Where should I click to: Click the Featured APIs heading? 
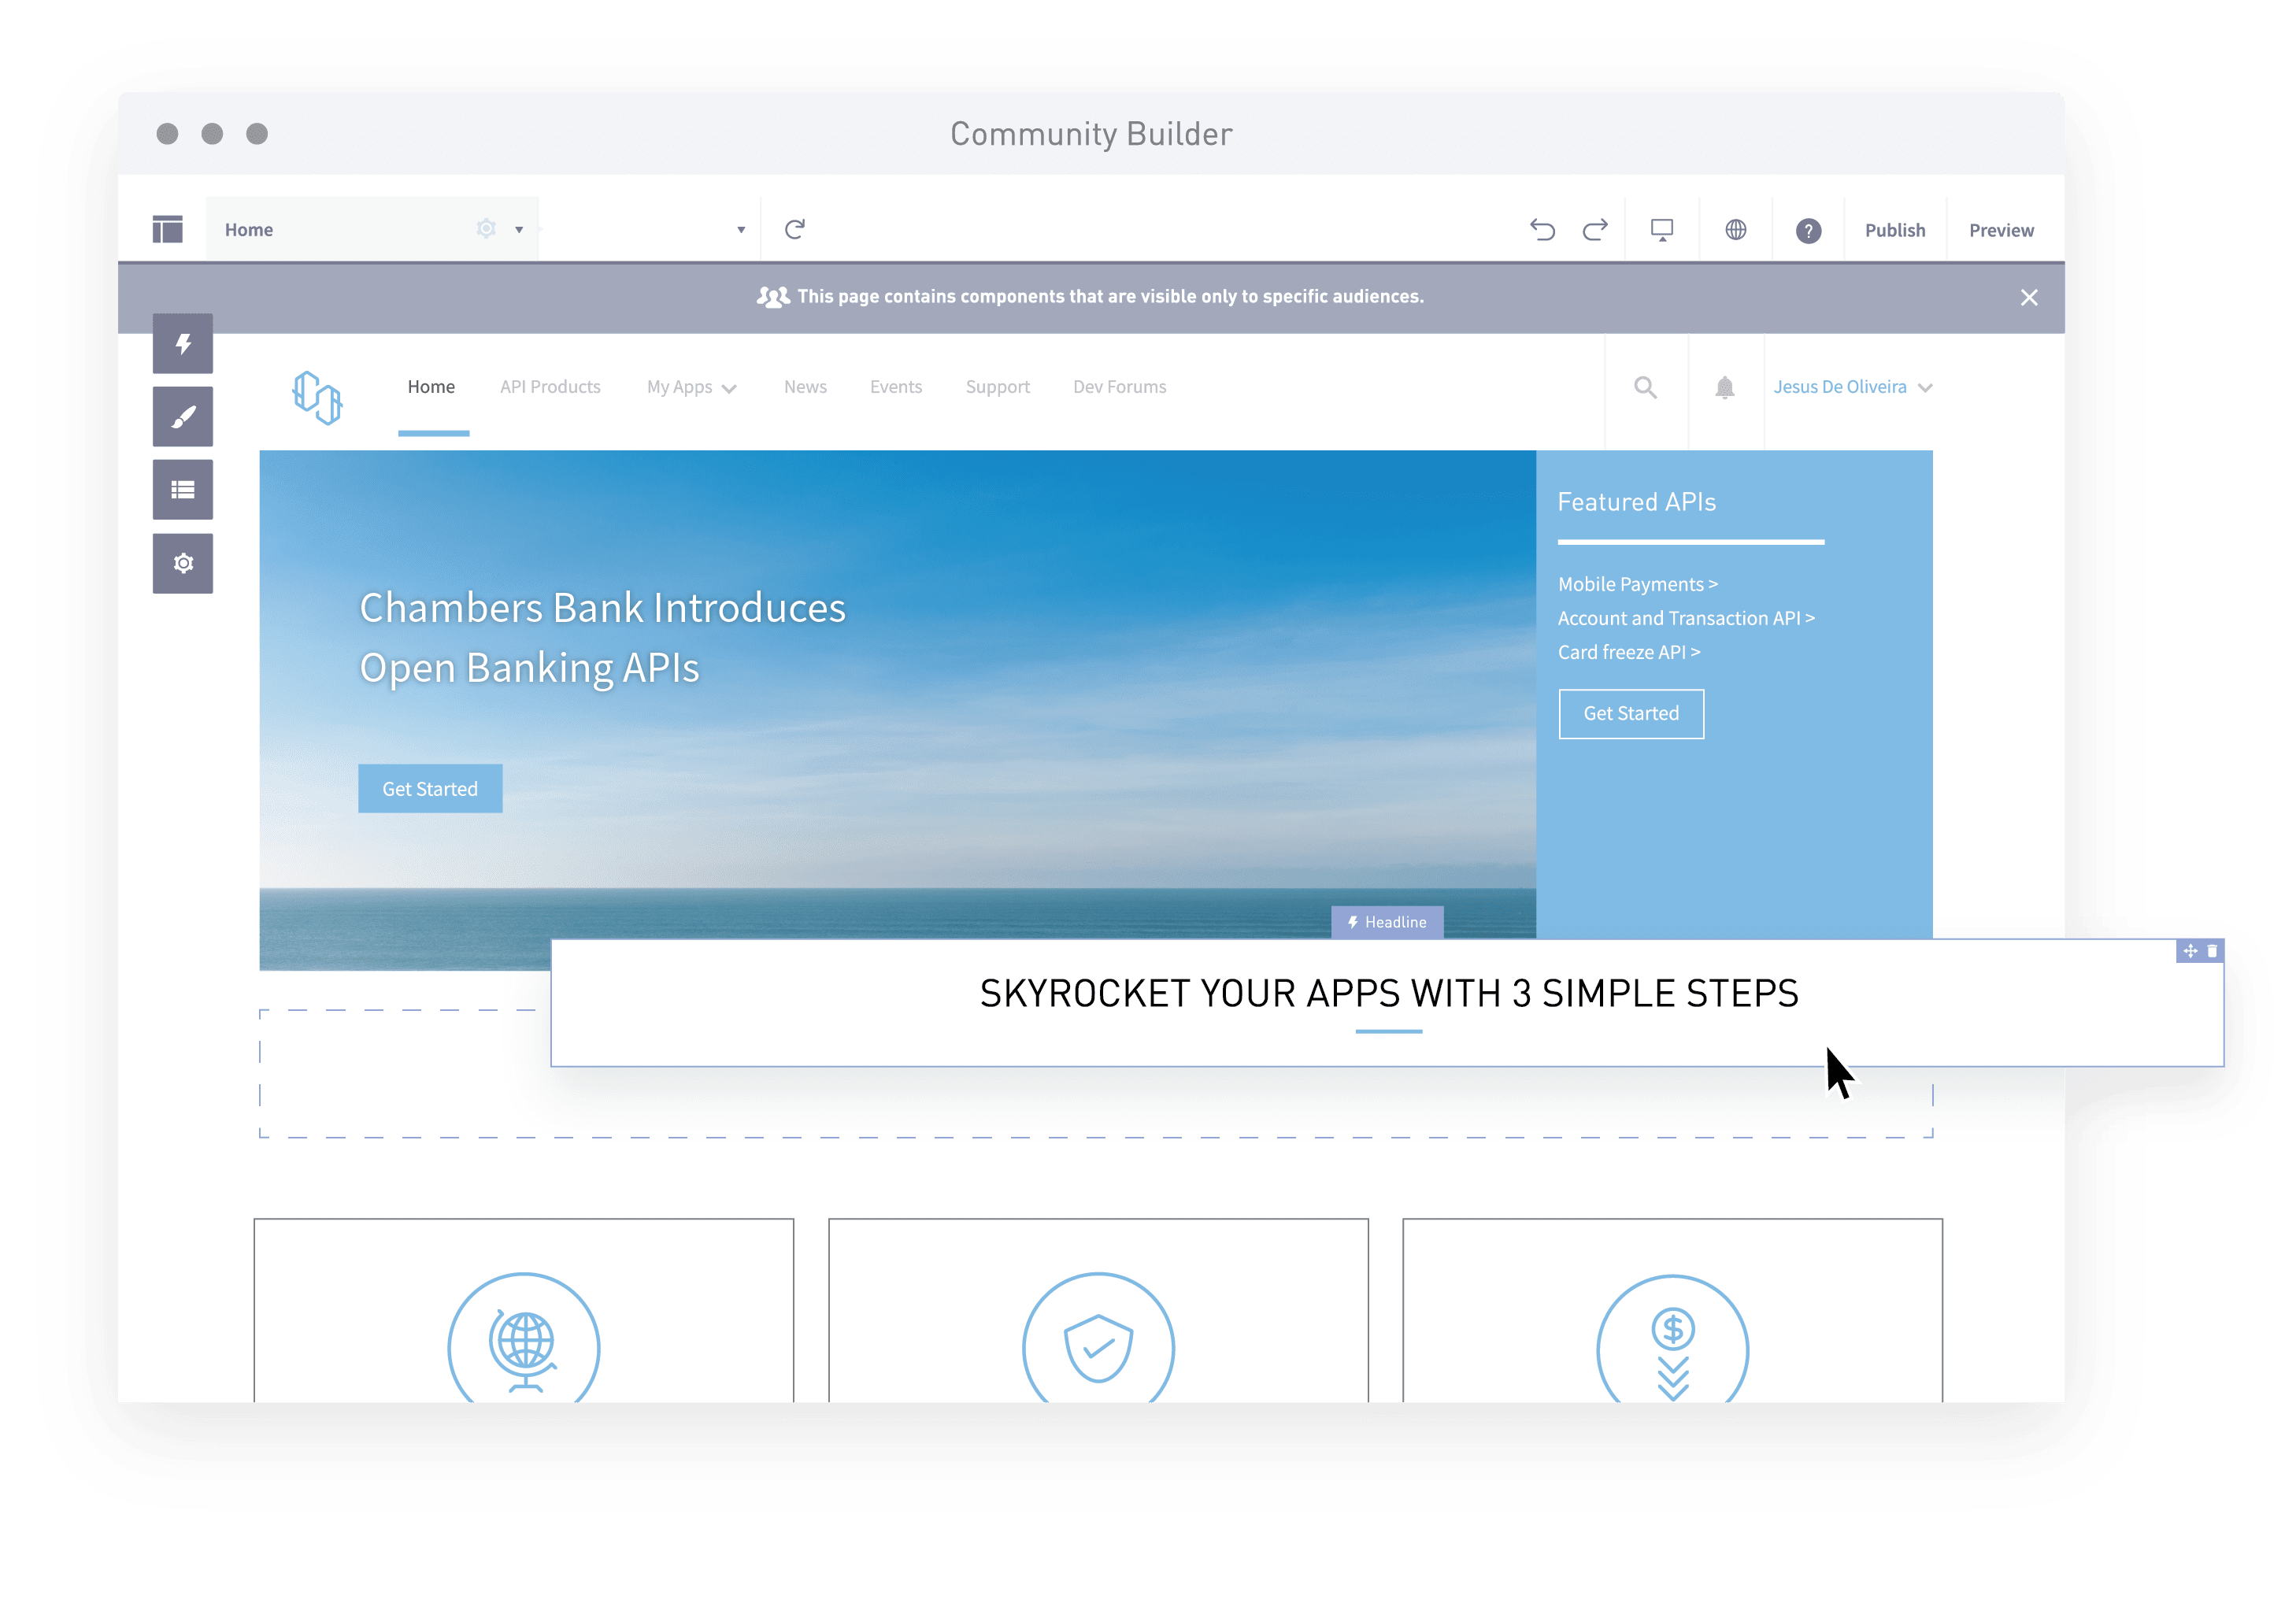[x=1636, y=502]
